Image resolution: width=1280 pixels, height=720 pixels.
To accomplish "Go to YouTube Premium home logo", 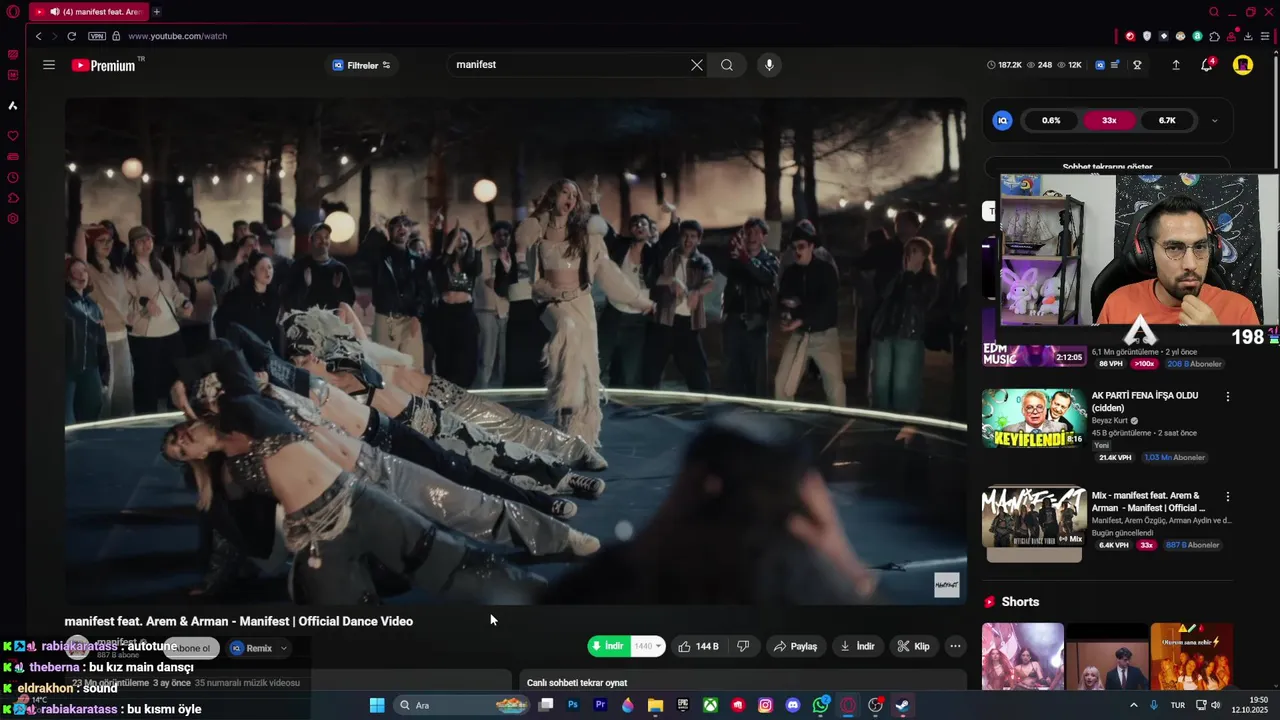I will [103, 65].
